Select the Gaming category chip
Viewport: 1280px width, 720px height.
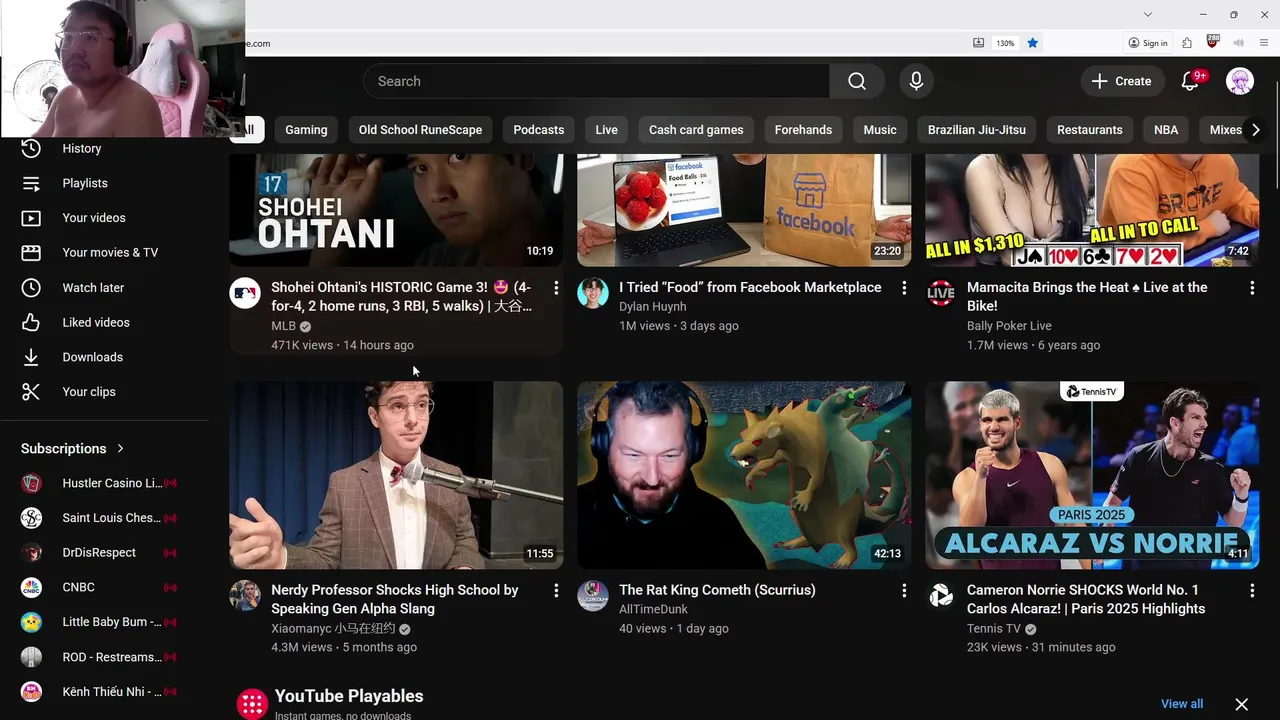click(306, 130)
